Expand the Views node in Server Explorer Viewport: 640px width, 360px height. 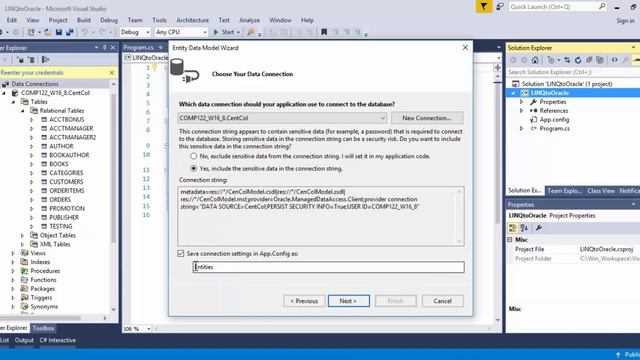(x=13, y=253)
